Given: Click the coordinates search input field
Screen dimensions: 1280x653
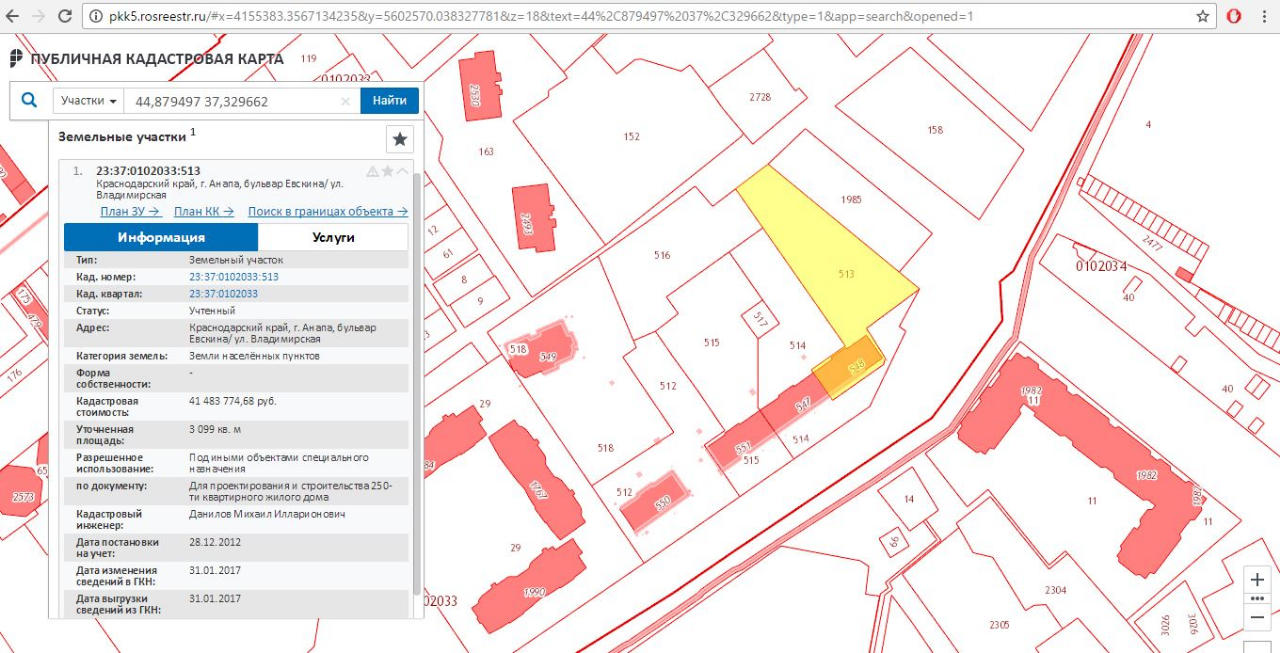Looking at the screenshot, I should 235,101.
